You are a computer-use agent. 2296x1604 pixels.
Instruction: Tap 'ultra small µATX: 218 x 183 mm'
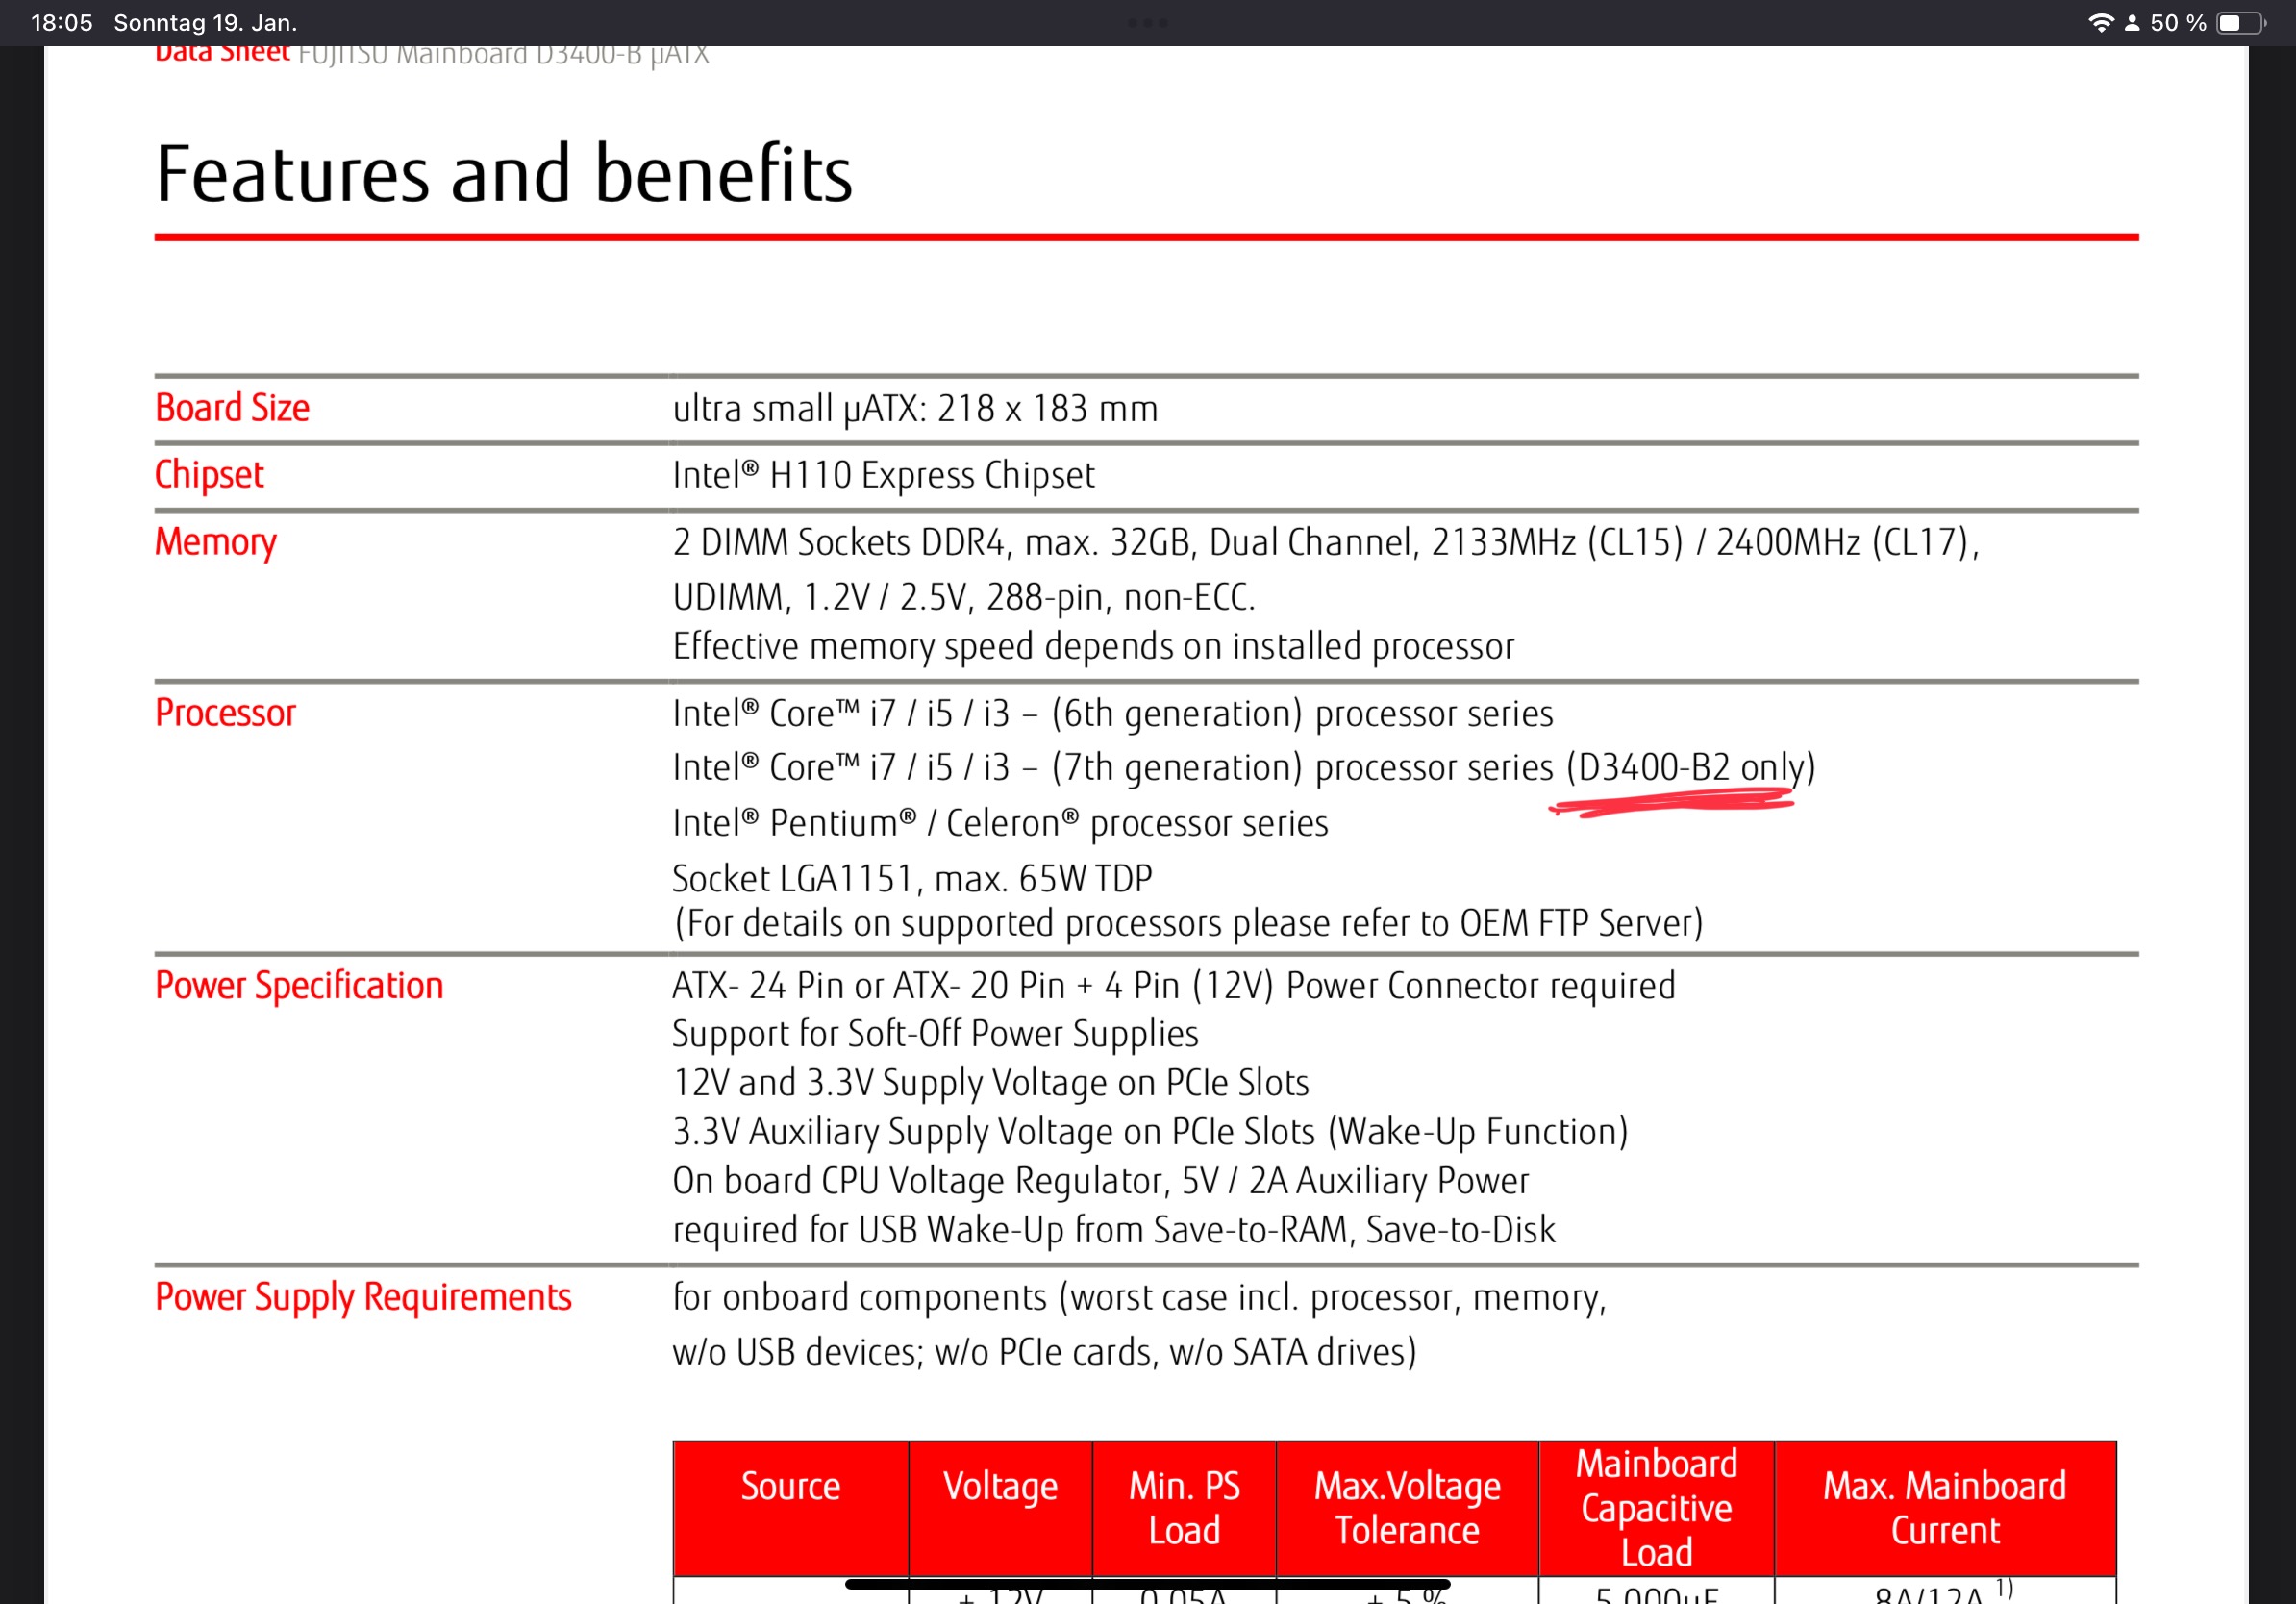(x=915, y=409)
